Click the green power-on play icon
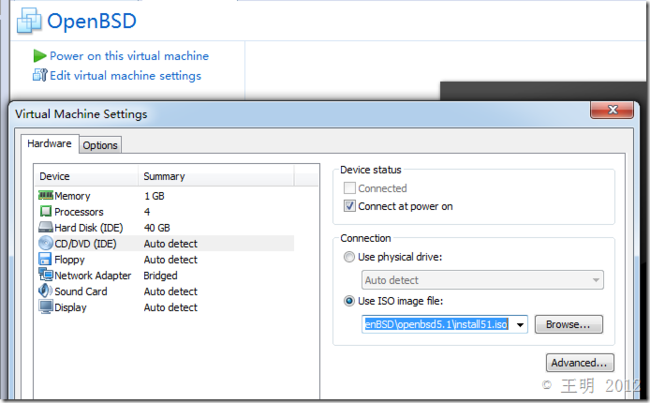 [40, 56]
